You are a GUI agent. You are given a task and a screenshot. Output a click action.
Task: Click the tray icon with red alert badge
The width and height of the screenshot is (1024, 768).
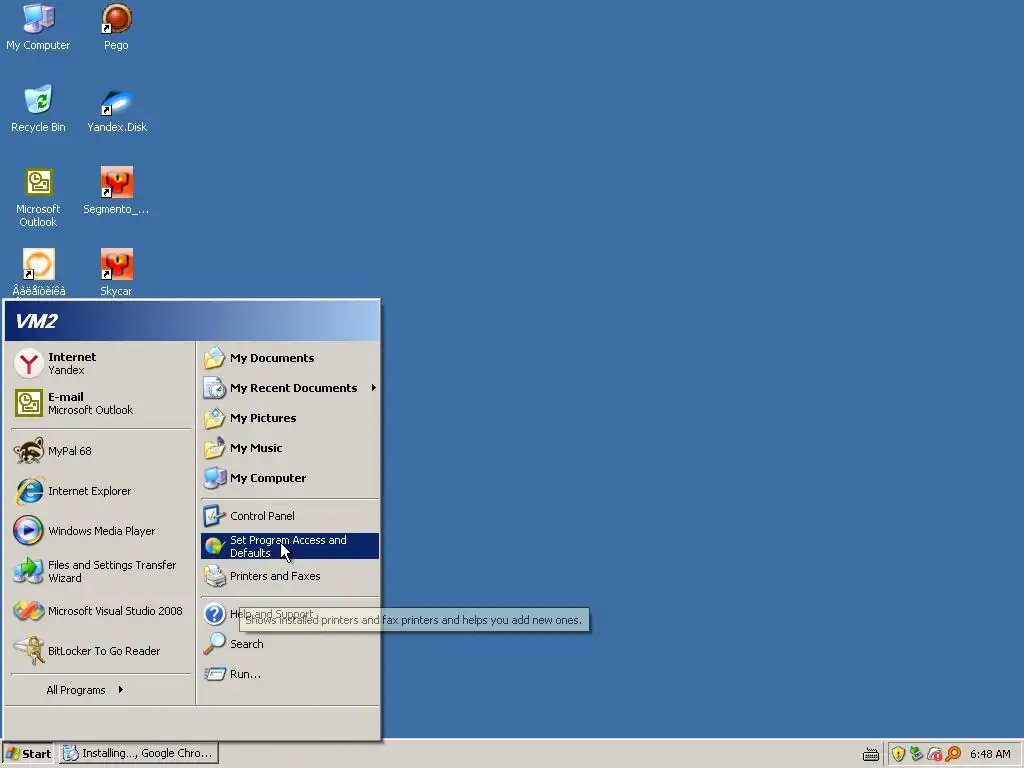[935, 754]
